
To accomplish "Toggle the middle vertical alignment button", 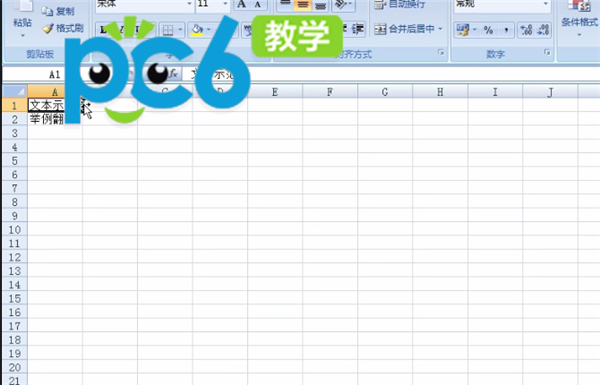I will 303,5.
